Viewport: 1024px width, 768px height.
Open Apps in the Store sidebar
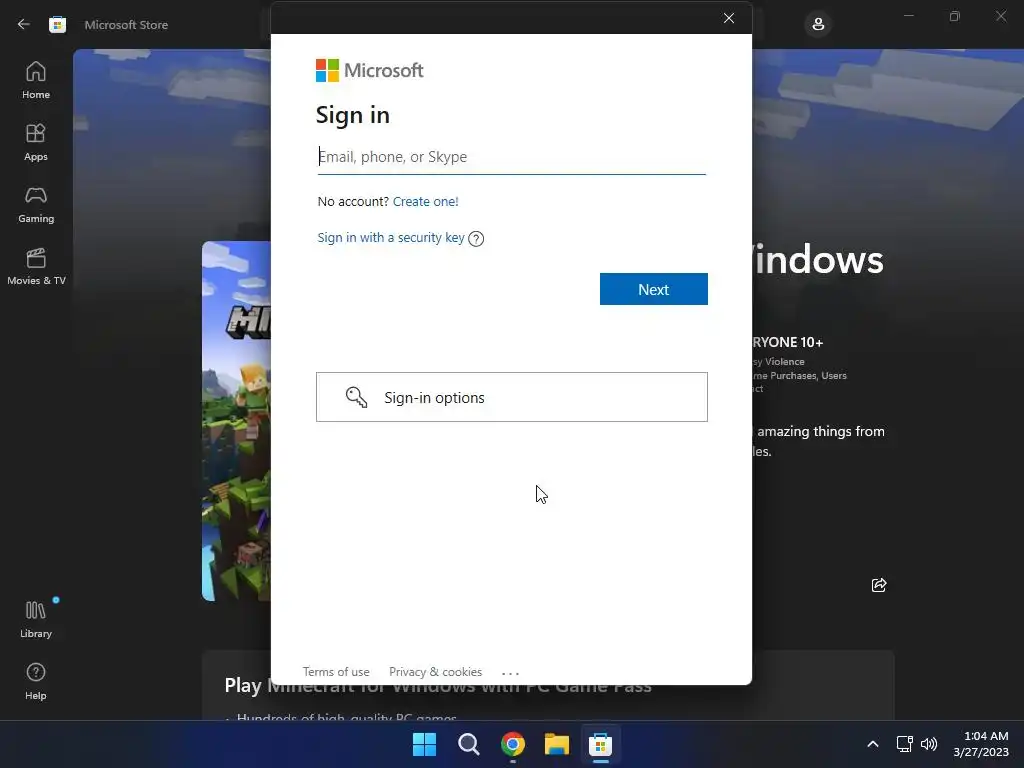36,142
